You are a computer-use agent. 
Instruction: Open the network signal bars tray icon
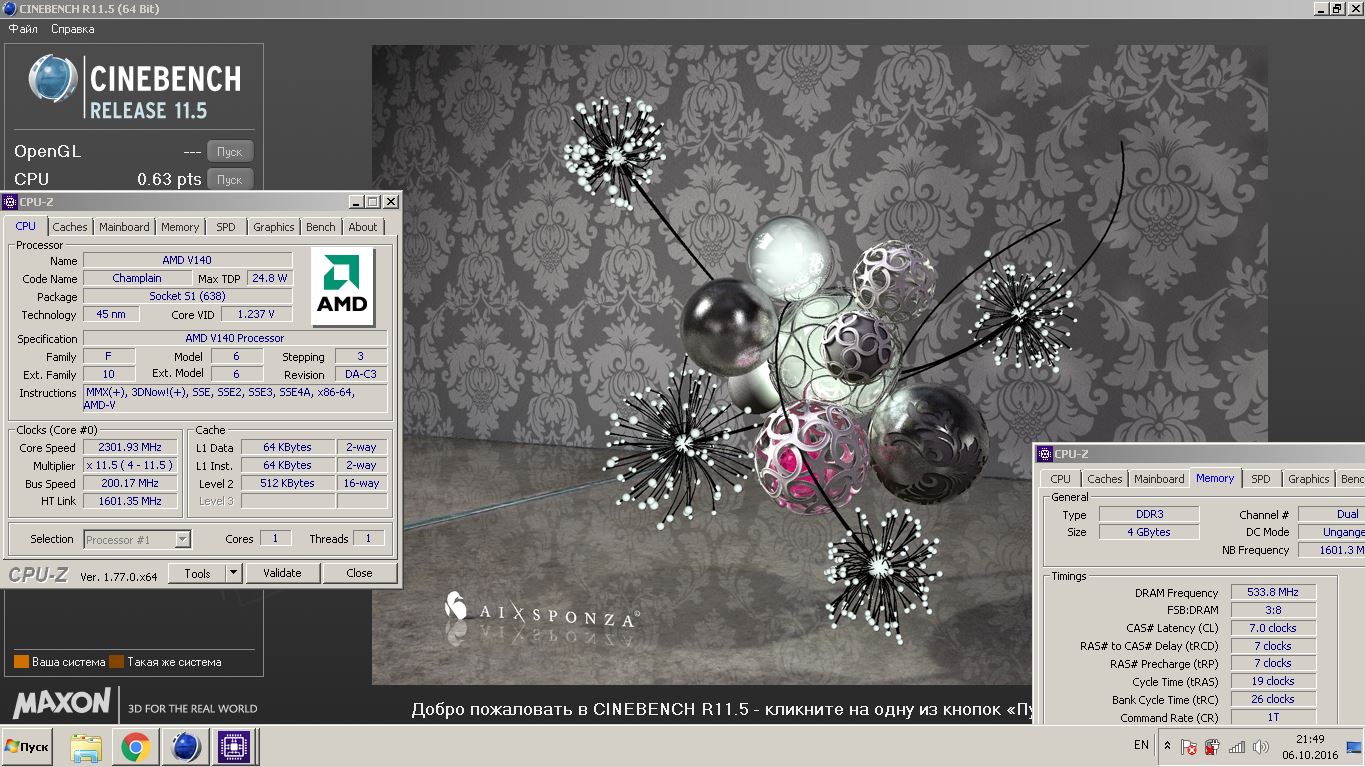(x=1237, y=747)
